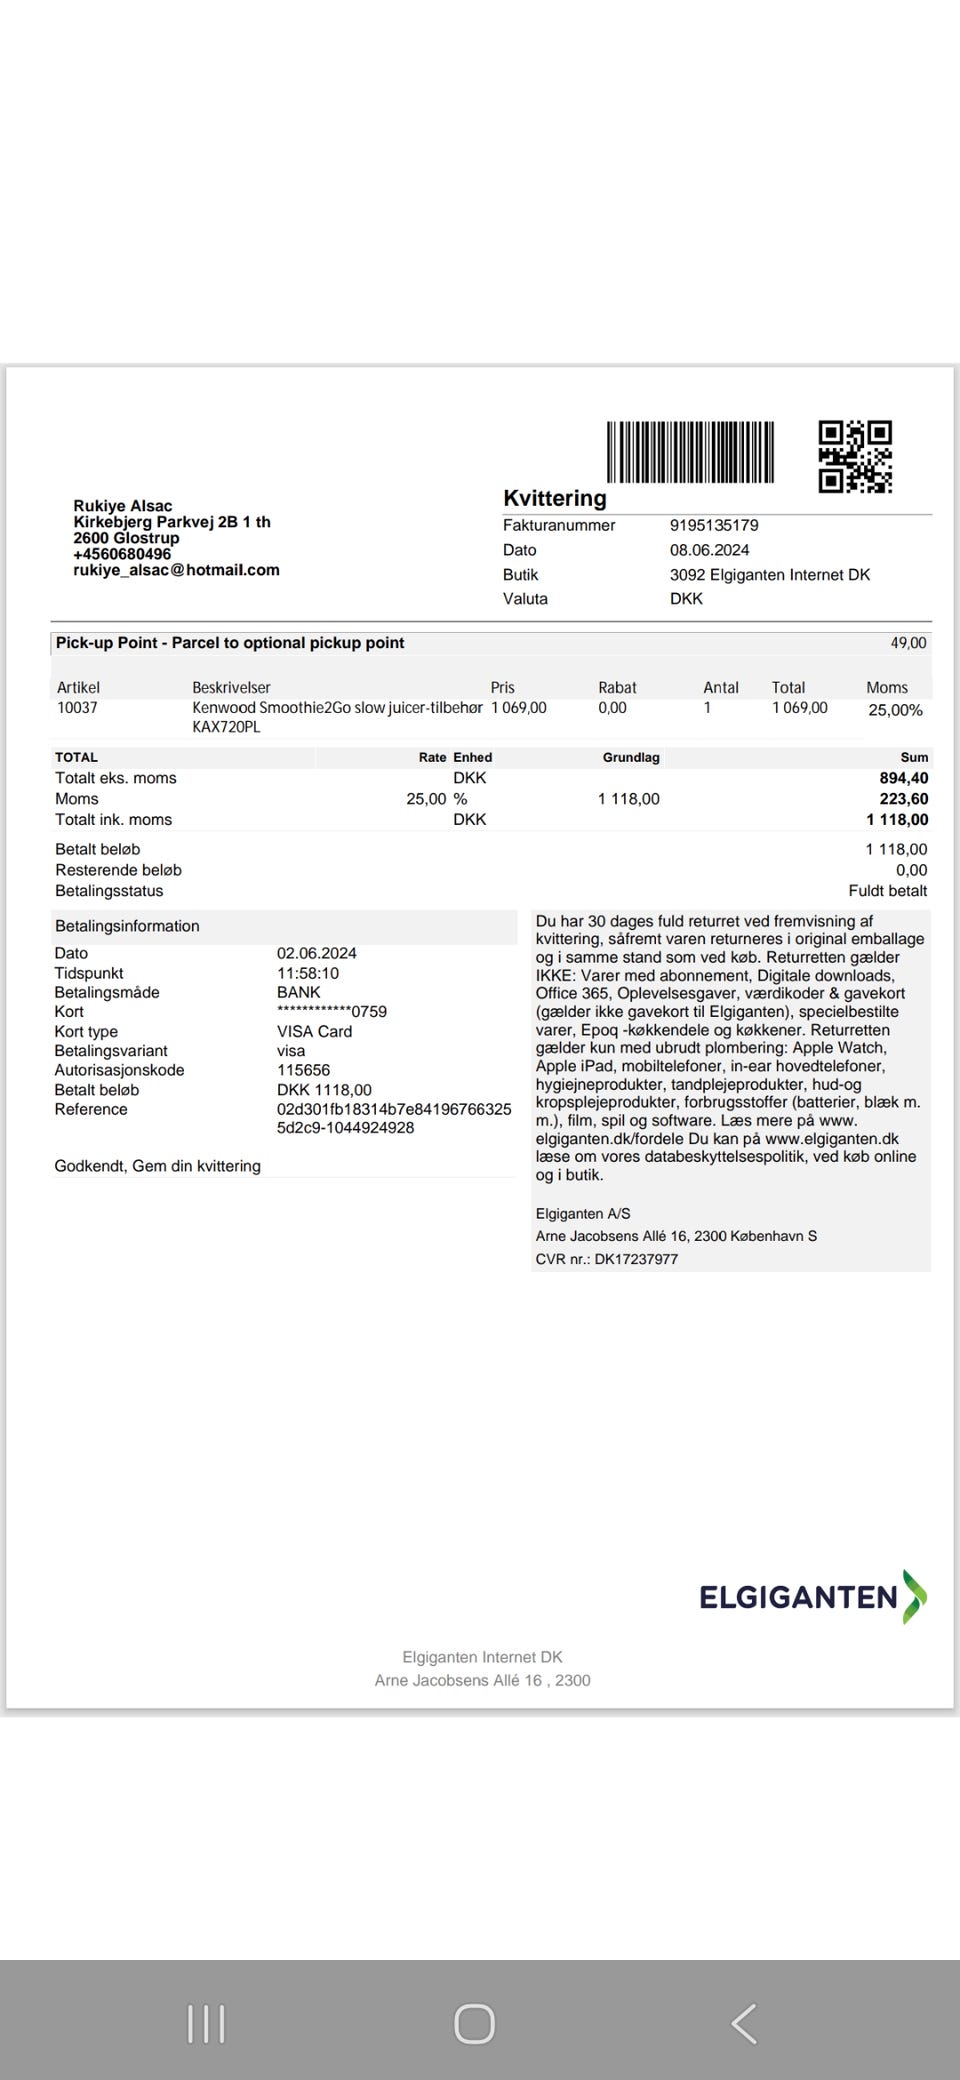
Task: Select address Kirkebjerg Parkvej 2B 1 th
Action: point(172,522)
